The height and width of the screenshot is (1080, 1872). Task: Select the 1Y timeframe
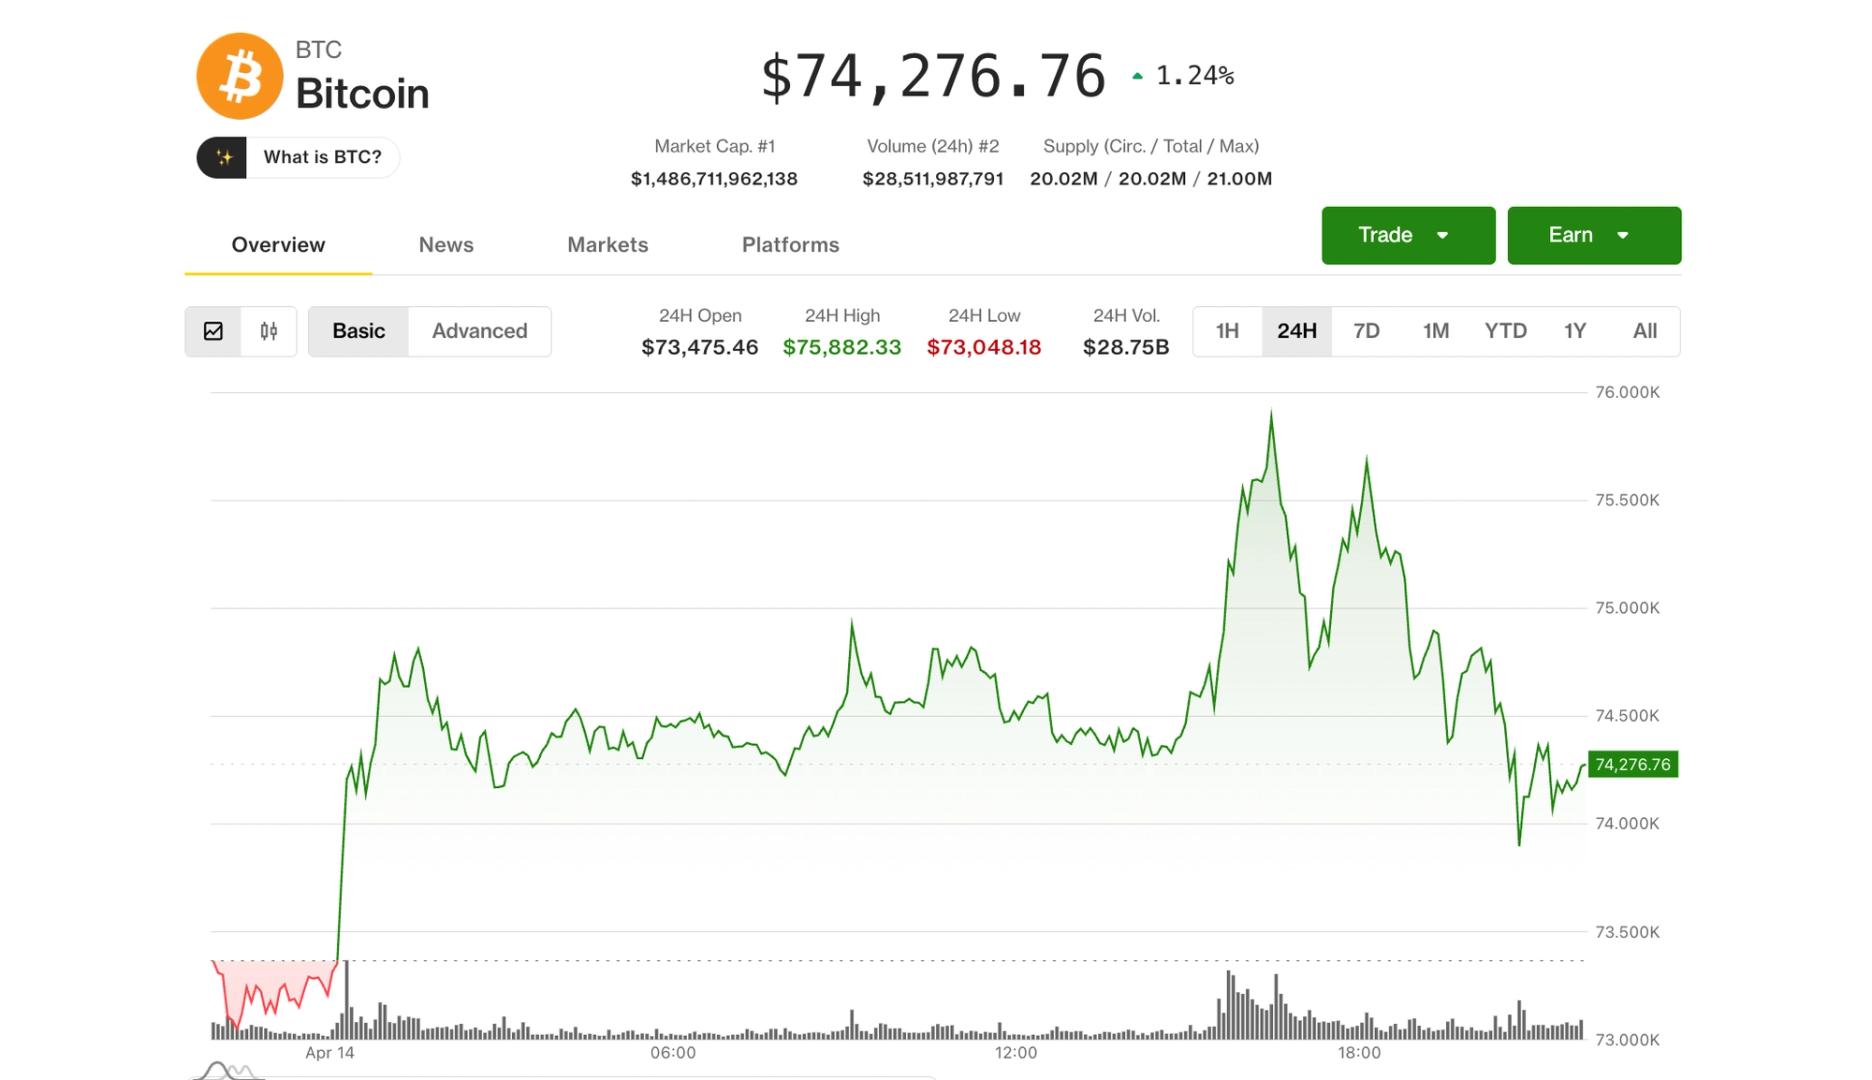tap(1575, 331)
